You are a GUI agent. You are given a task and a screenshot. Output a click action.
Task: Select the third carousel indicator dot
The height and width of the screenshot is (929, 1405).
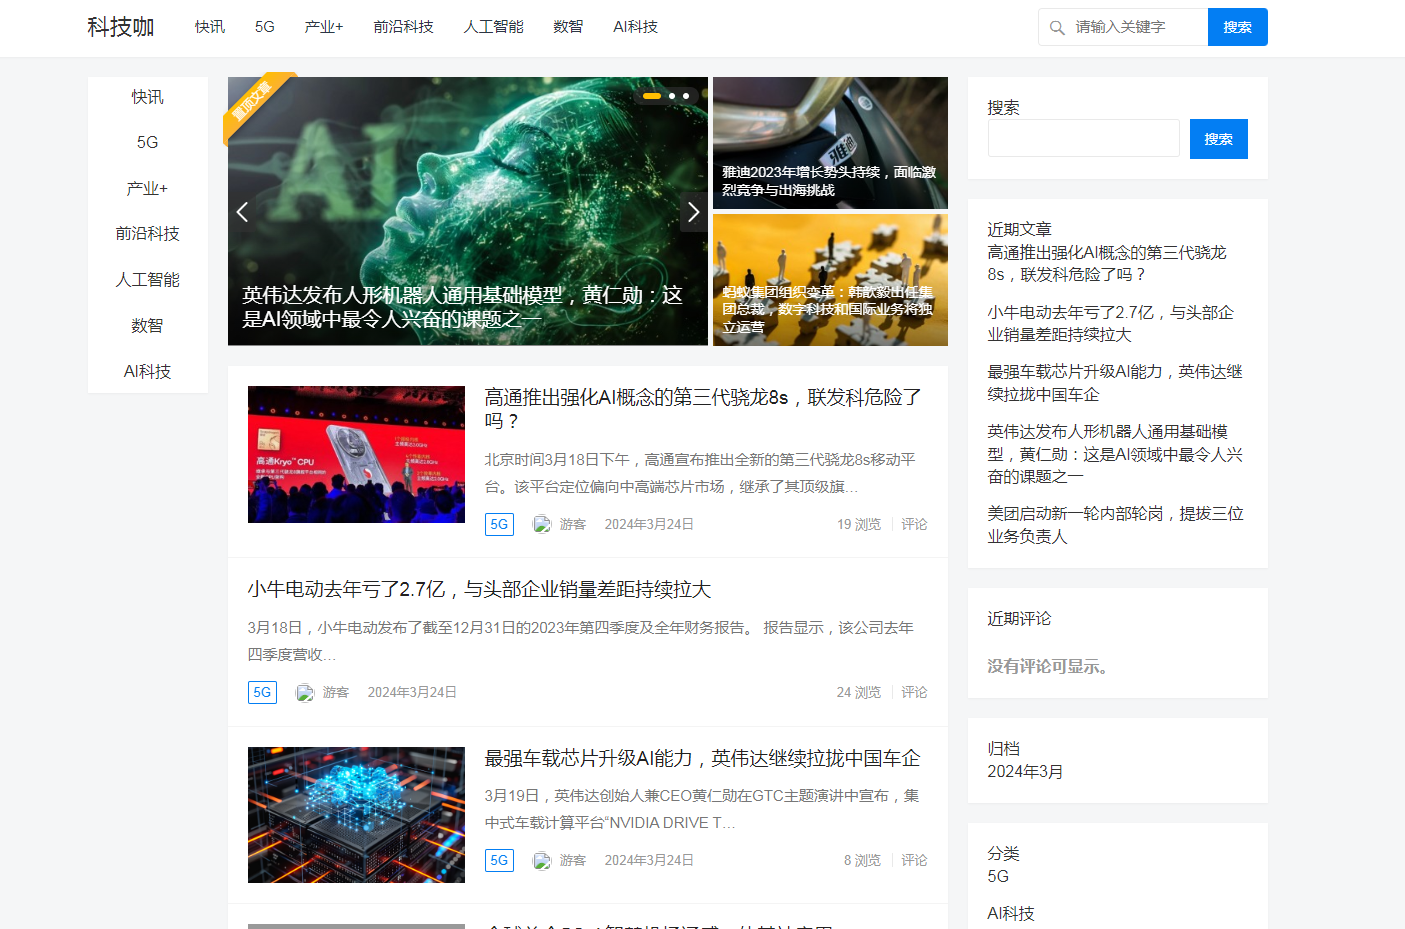point(686,96)
